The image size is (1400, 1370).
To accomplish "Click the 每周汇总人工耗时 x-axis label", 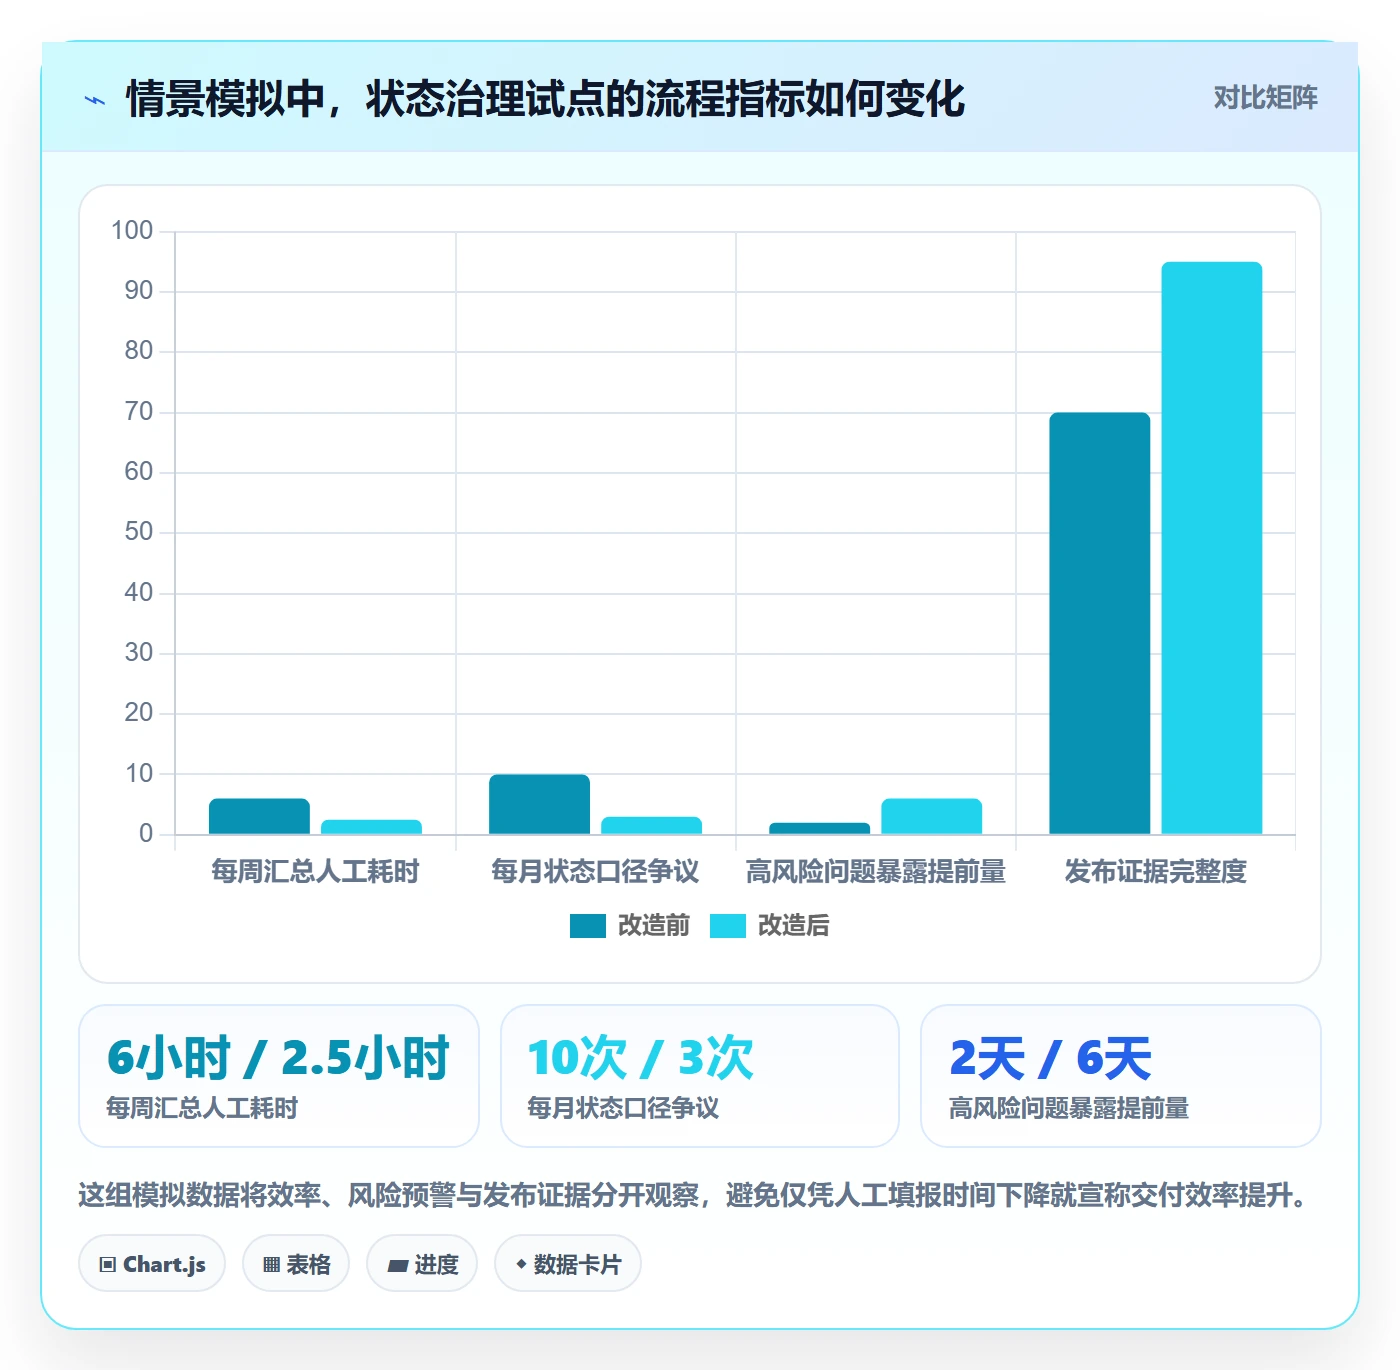I will tap(315, 872).
